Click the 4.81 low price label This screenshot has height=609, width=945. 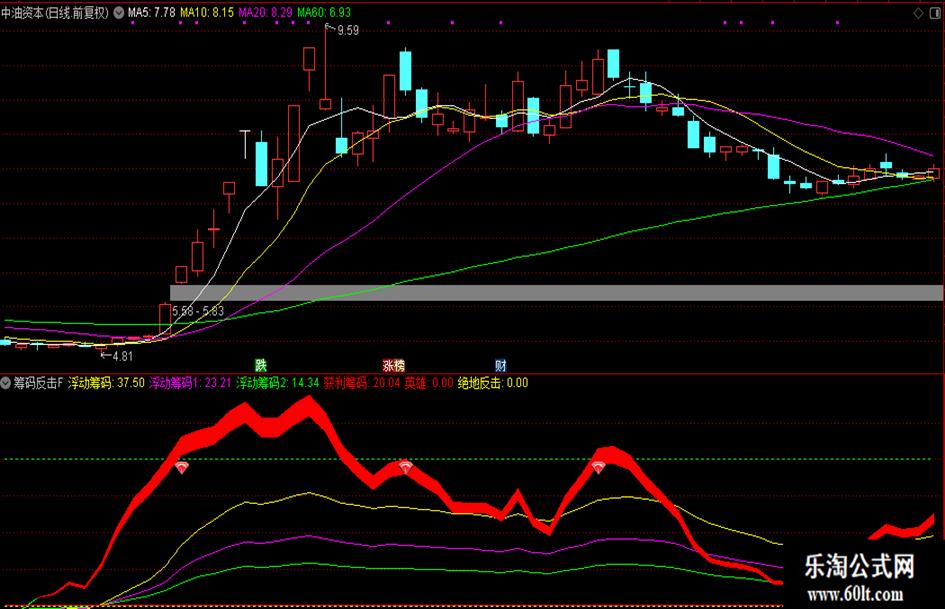click(x=122, y=356)
